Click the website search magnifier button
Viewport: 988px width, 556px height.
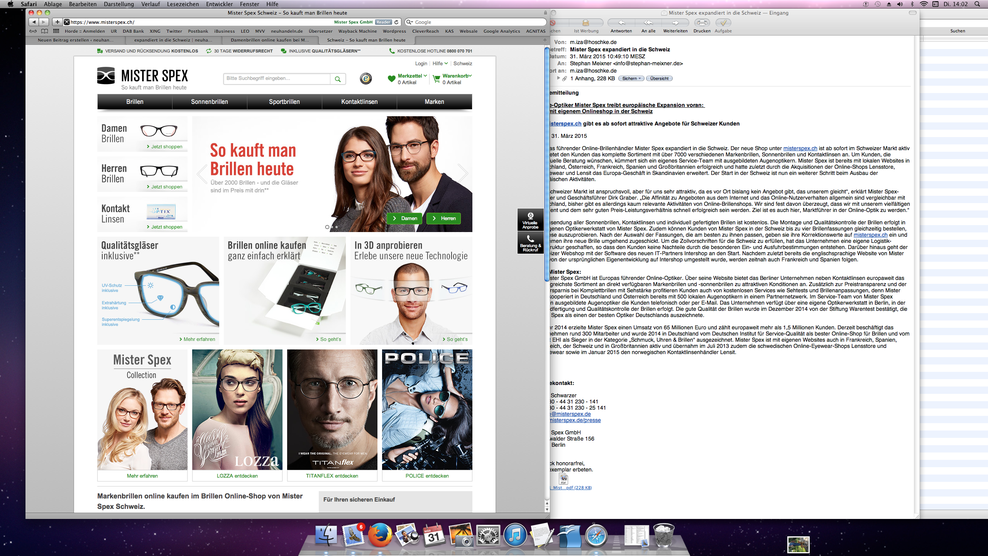[x=338, y=79]
